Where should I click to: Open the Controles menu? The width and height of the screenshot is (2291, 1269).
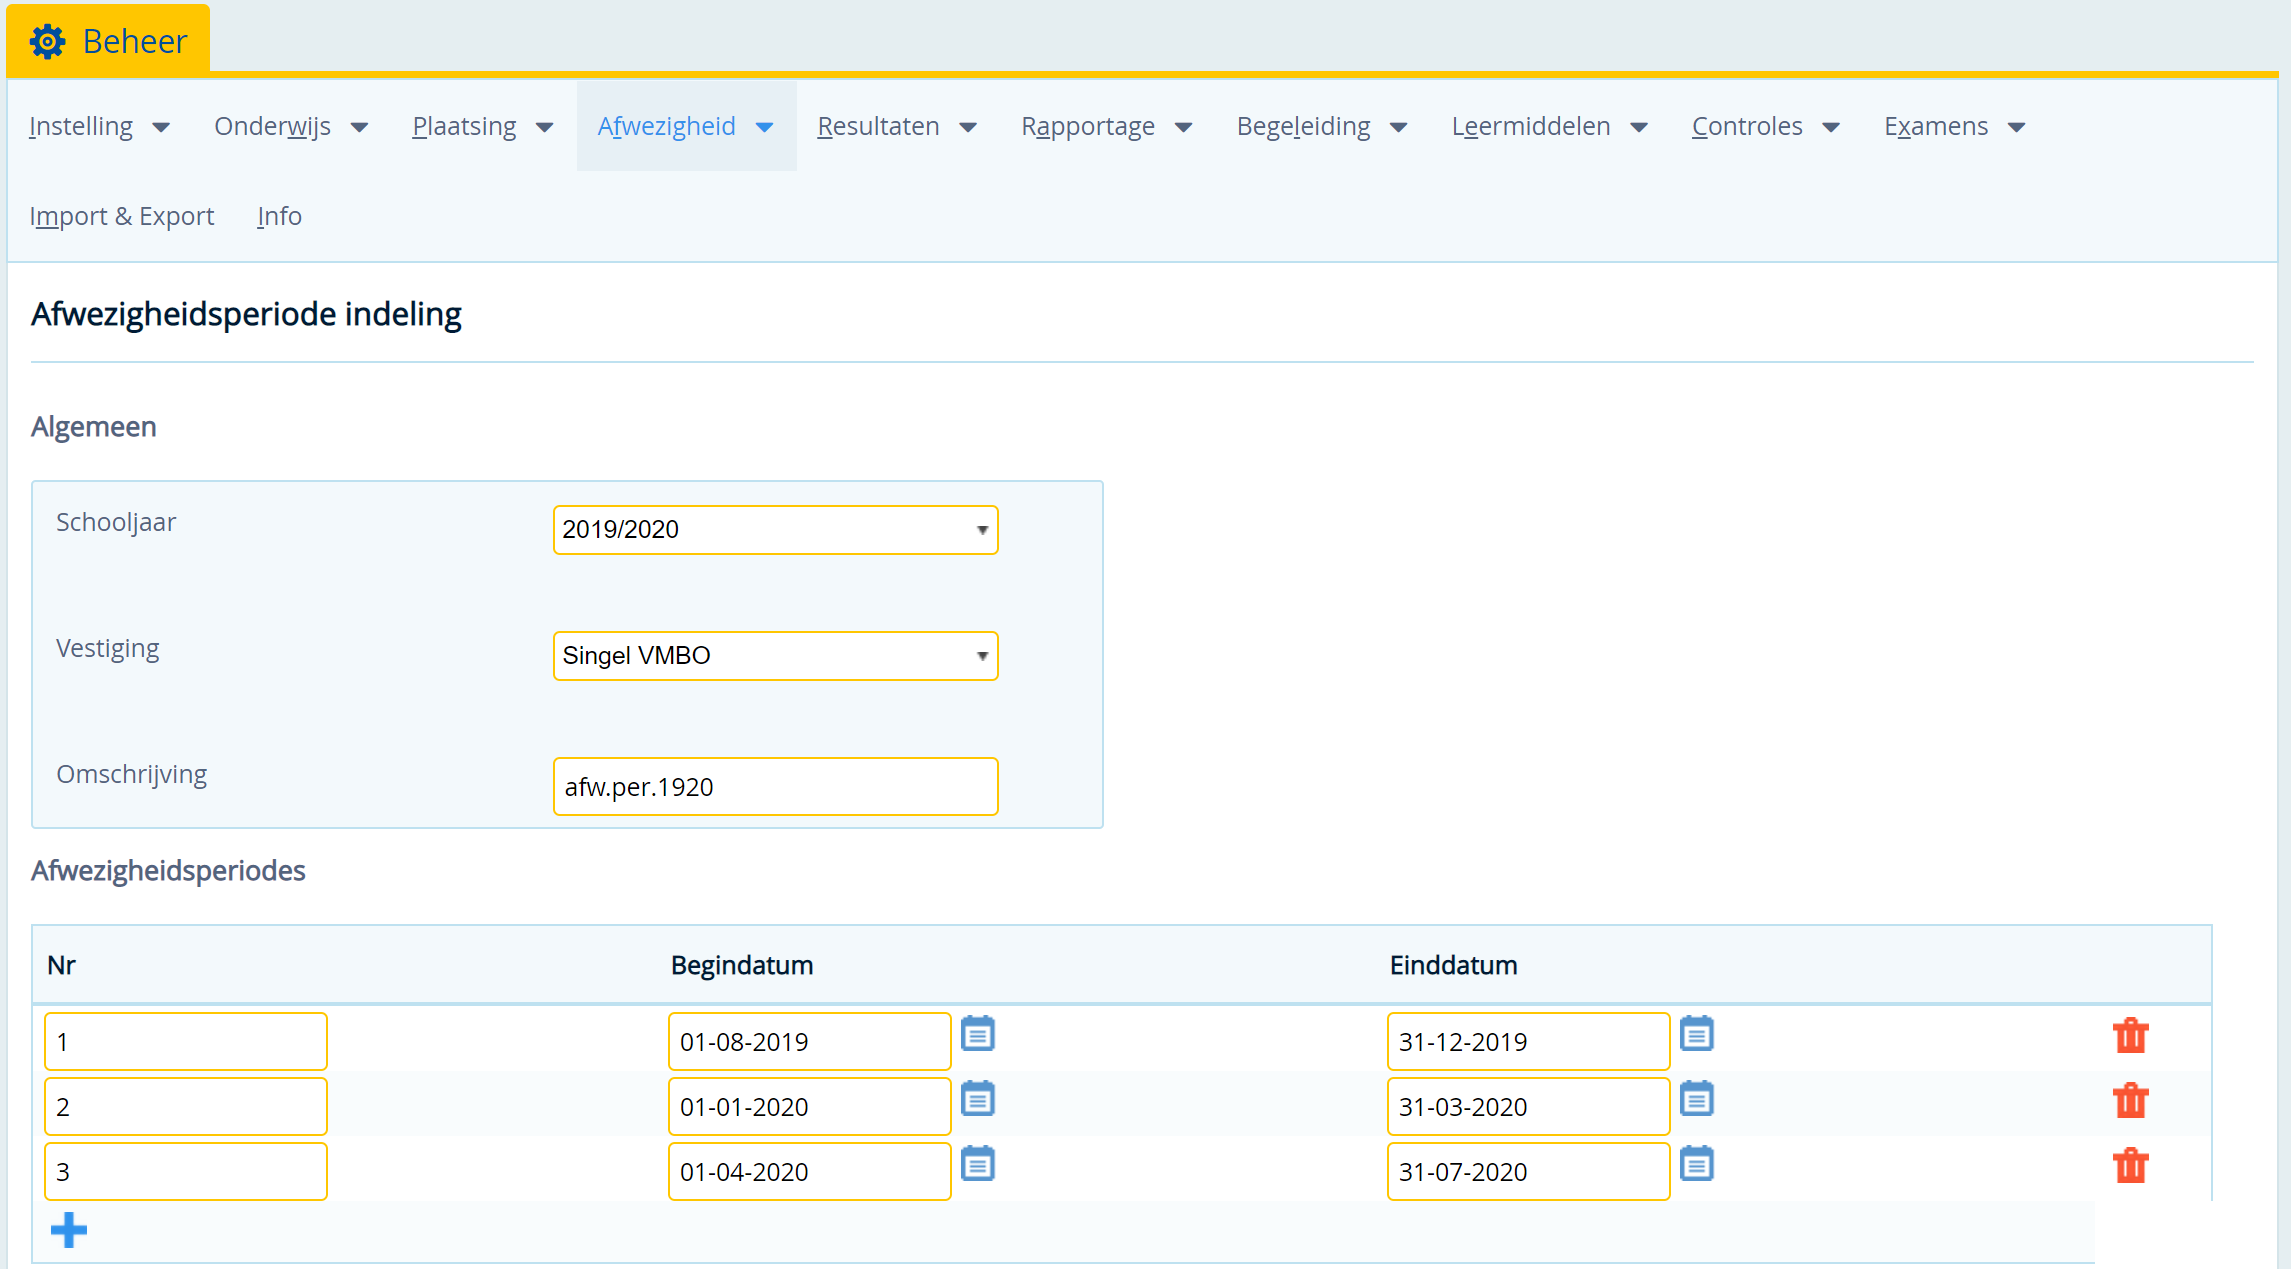1766,127
